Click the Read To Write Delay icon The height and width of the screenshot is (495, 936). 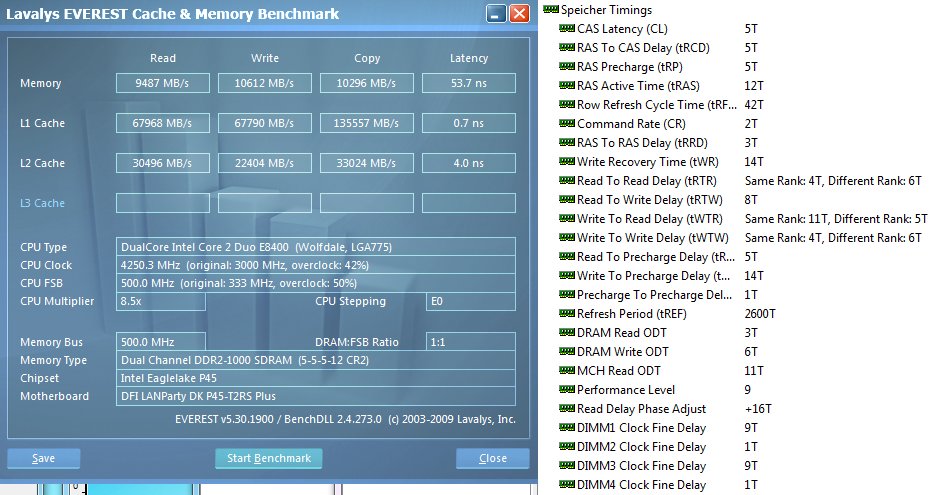click(x=566, y=199)
